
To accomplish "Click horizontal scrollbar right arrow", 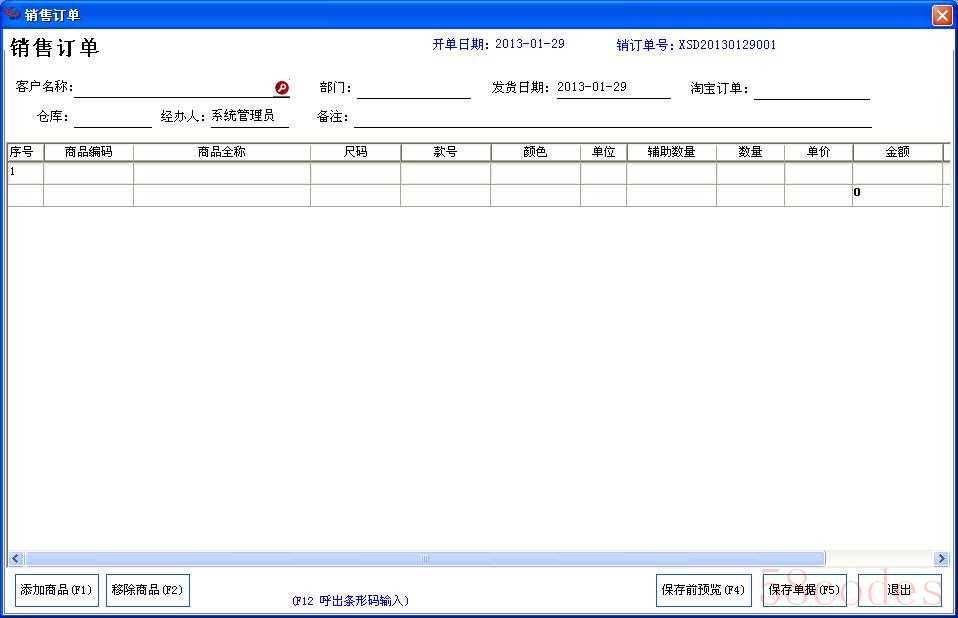I will (941, 559).
